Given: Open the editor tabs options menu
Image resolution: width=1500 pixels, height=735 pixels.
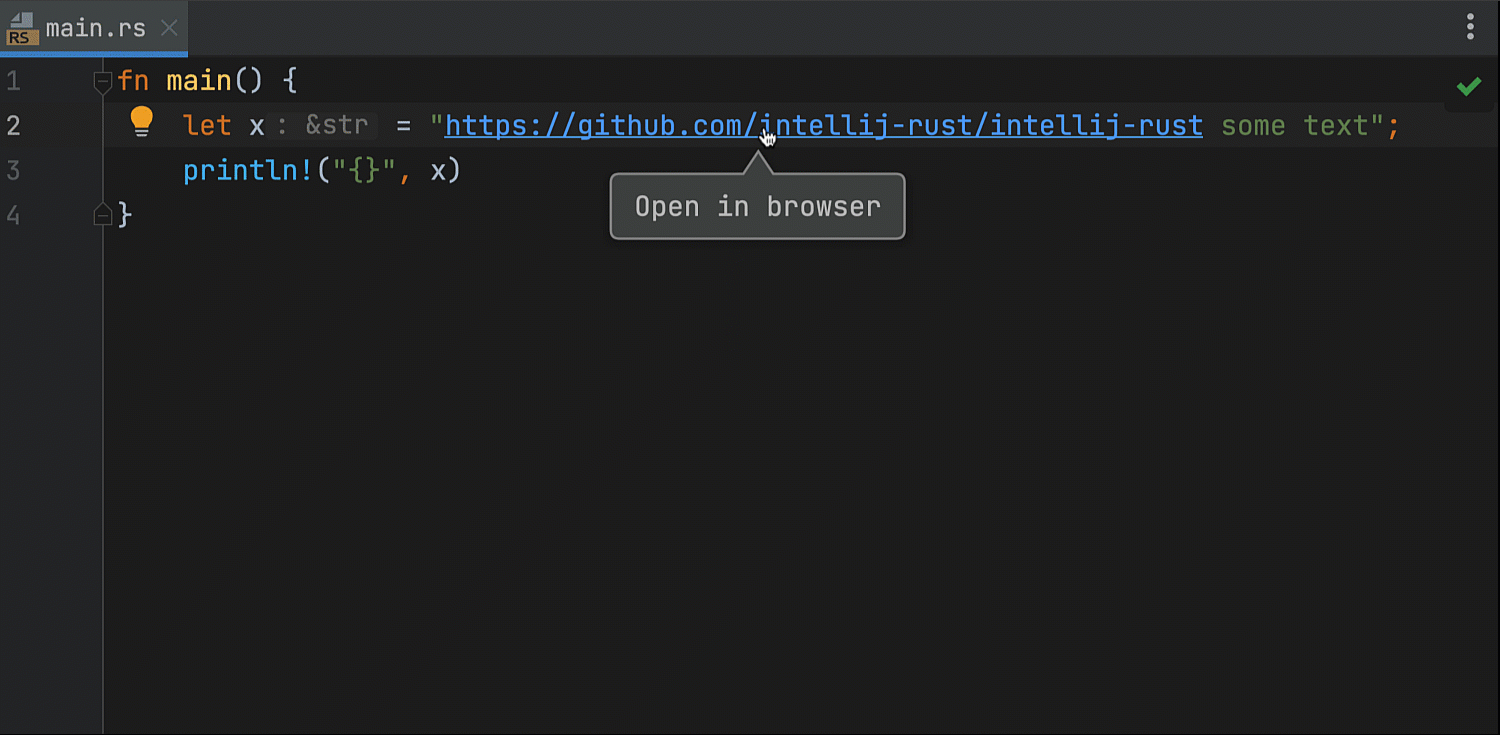Looking at the screenshot, I should point(1470,27).
